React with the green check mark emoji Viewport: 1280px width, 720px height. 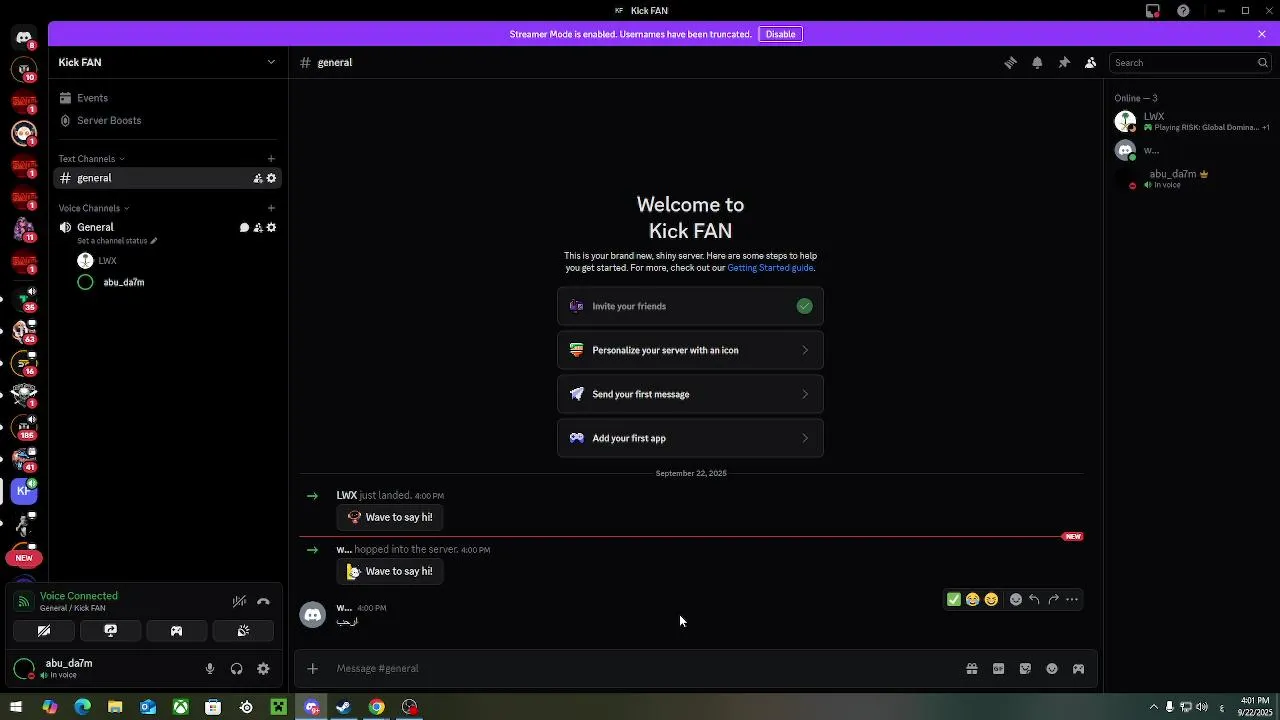[x=954, y=600]
